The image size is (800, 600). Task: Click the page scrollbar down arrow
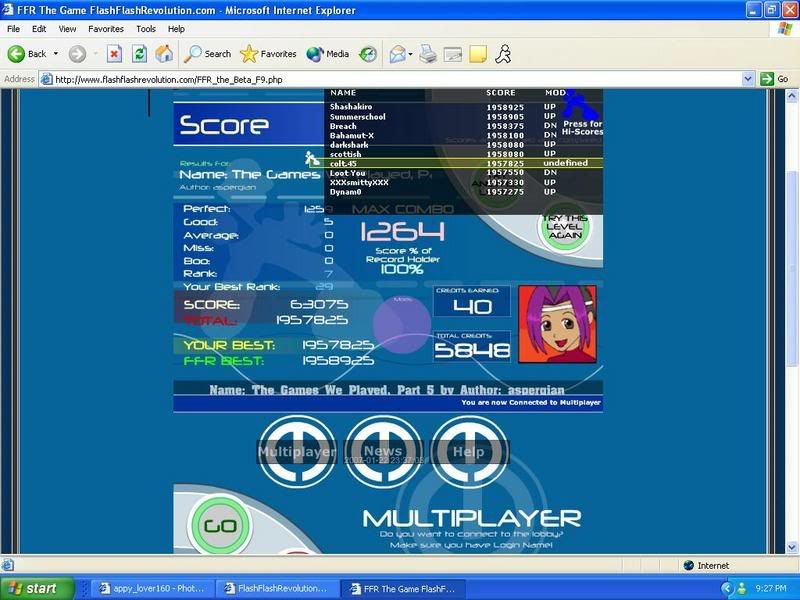tap(792, 547)
